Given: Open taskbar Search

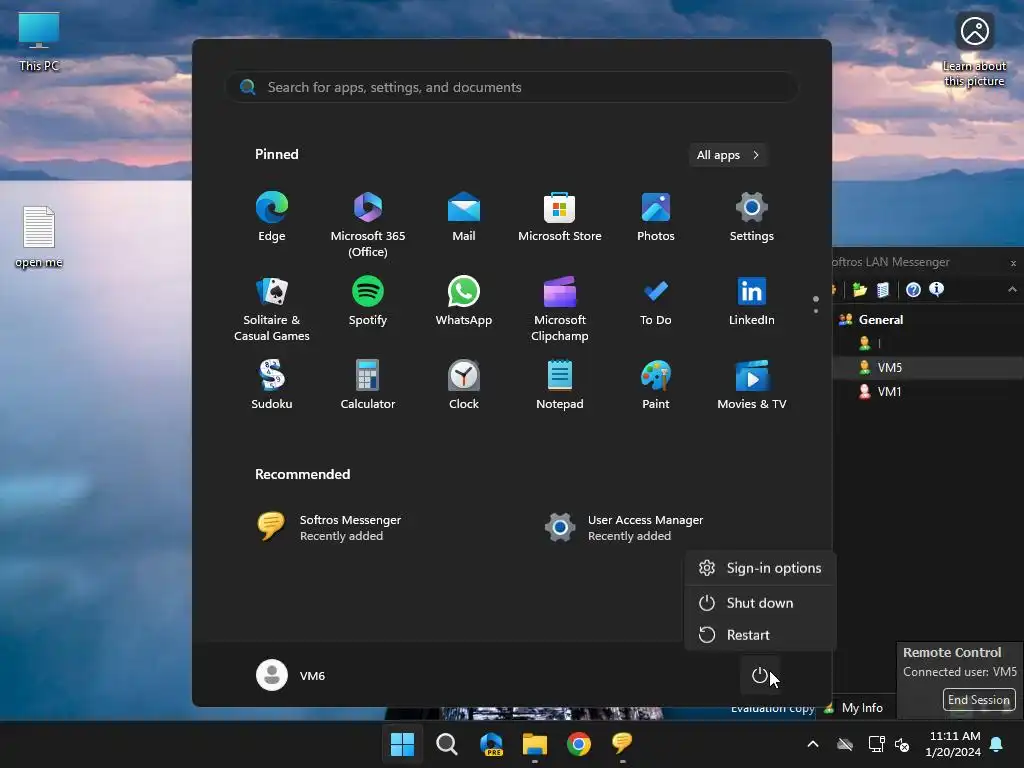Looking at the screenshot, I should [447, 744].
